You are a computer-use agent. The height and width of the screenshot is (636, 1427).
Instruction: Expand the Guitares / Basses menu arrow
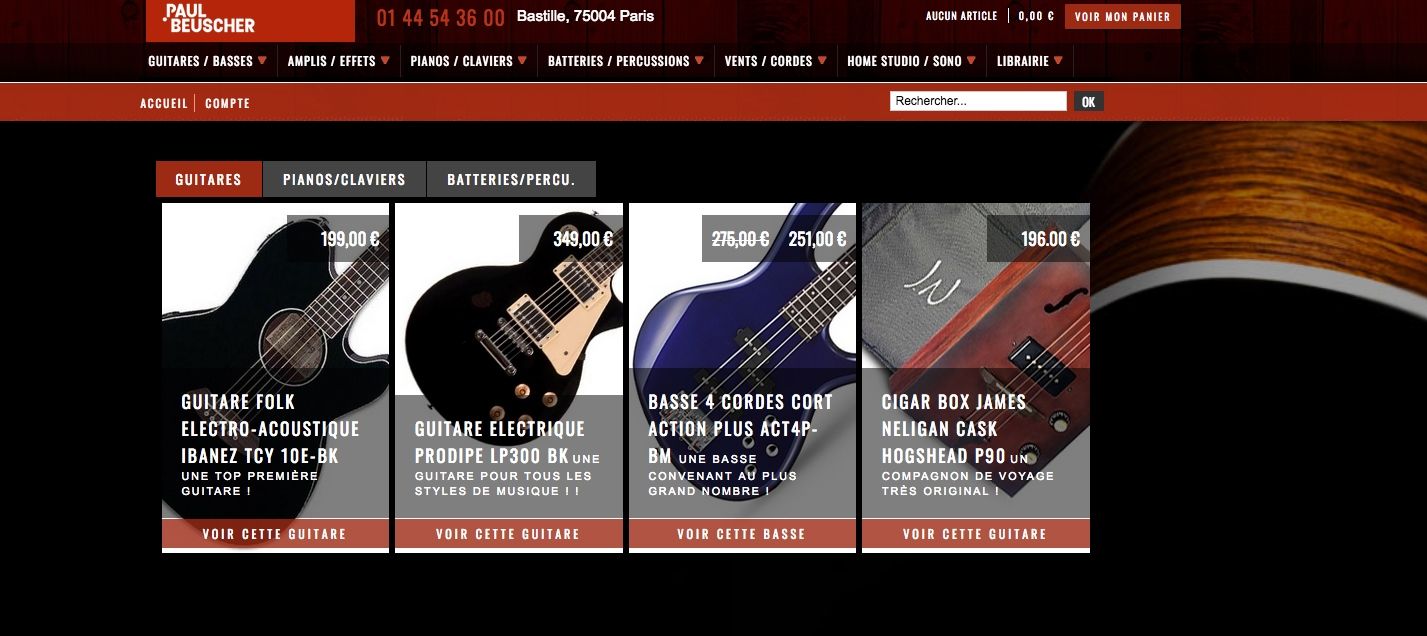(262, 60)
